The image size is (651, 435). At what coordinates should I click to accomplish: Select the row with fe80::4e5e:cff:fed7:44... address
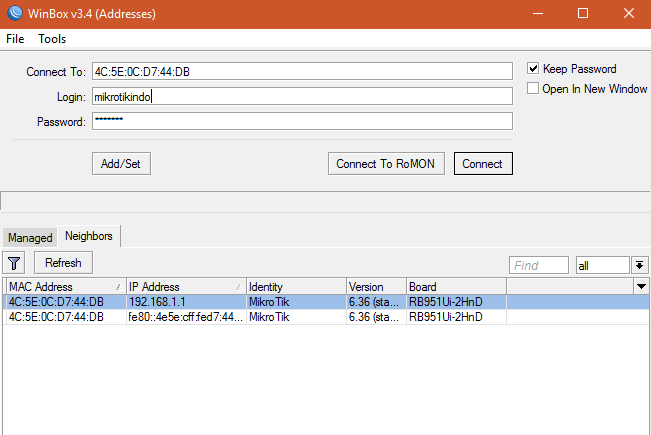(x=326, y=317)
